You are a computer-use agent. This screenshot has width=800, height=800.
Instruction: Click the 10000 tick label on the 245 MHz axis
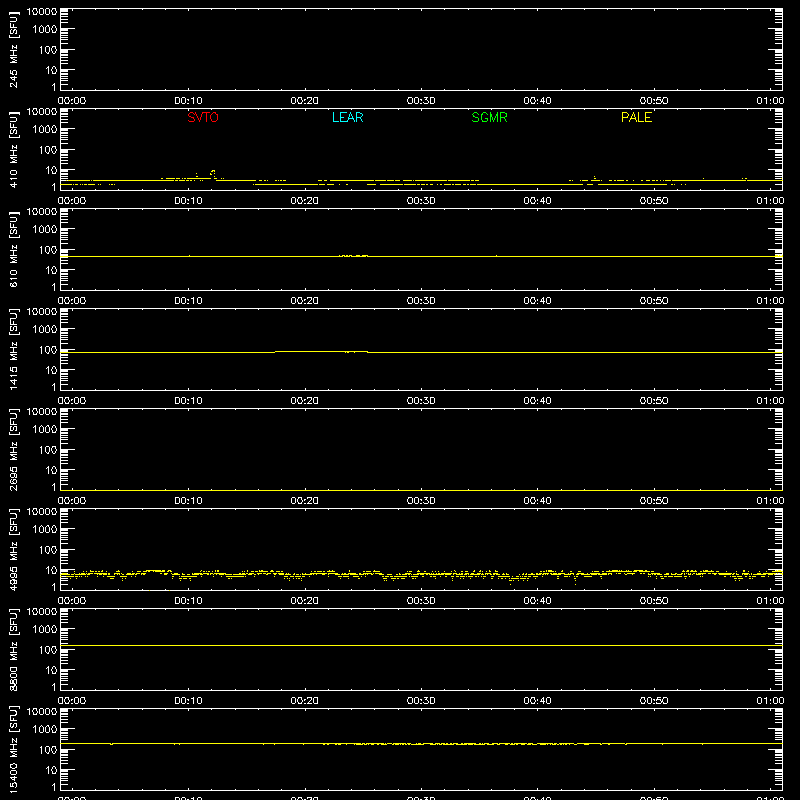(x=42, y=12)
